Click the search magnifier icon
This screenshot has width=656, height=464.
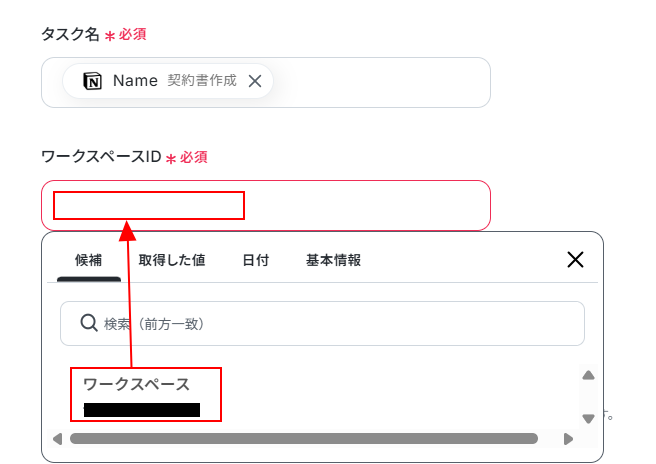89,323
